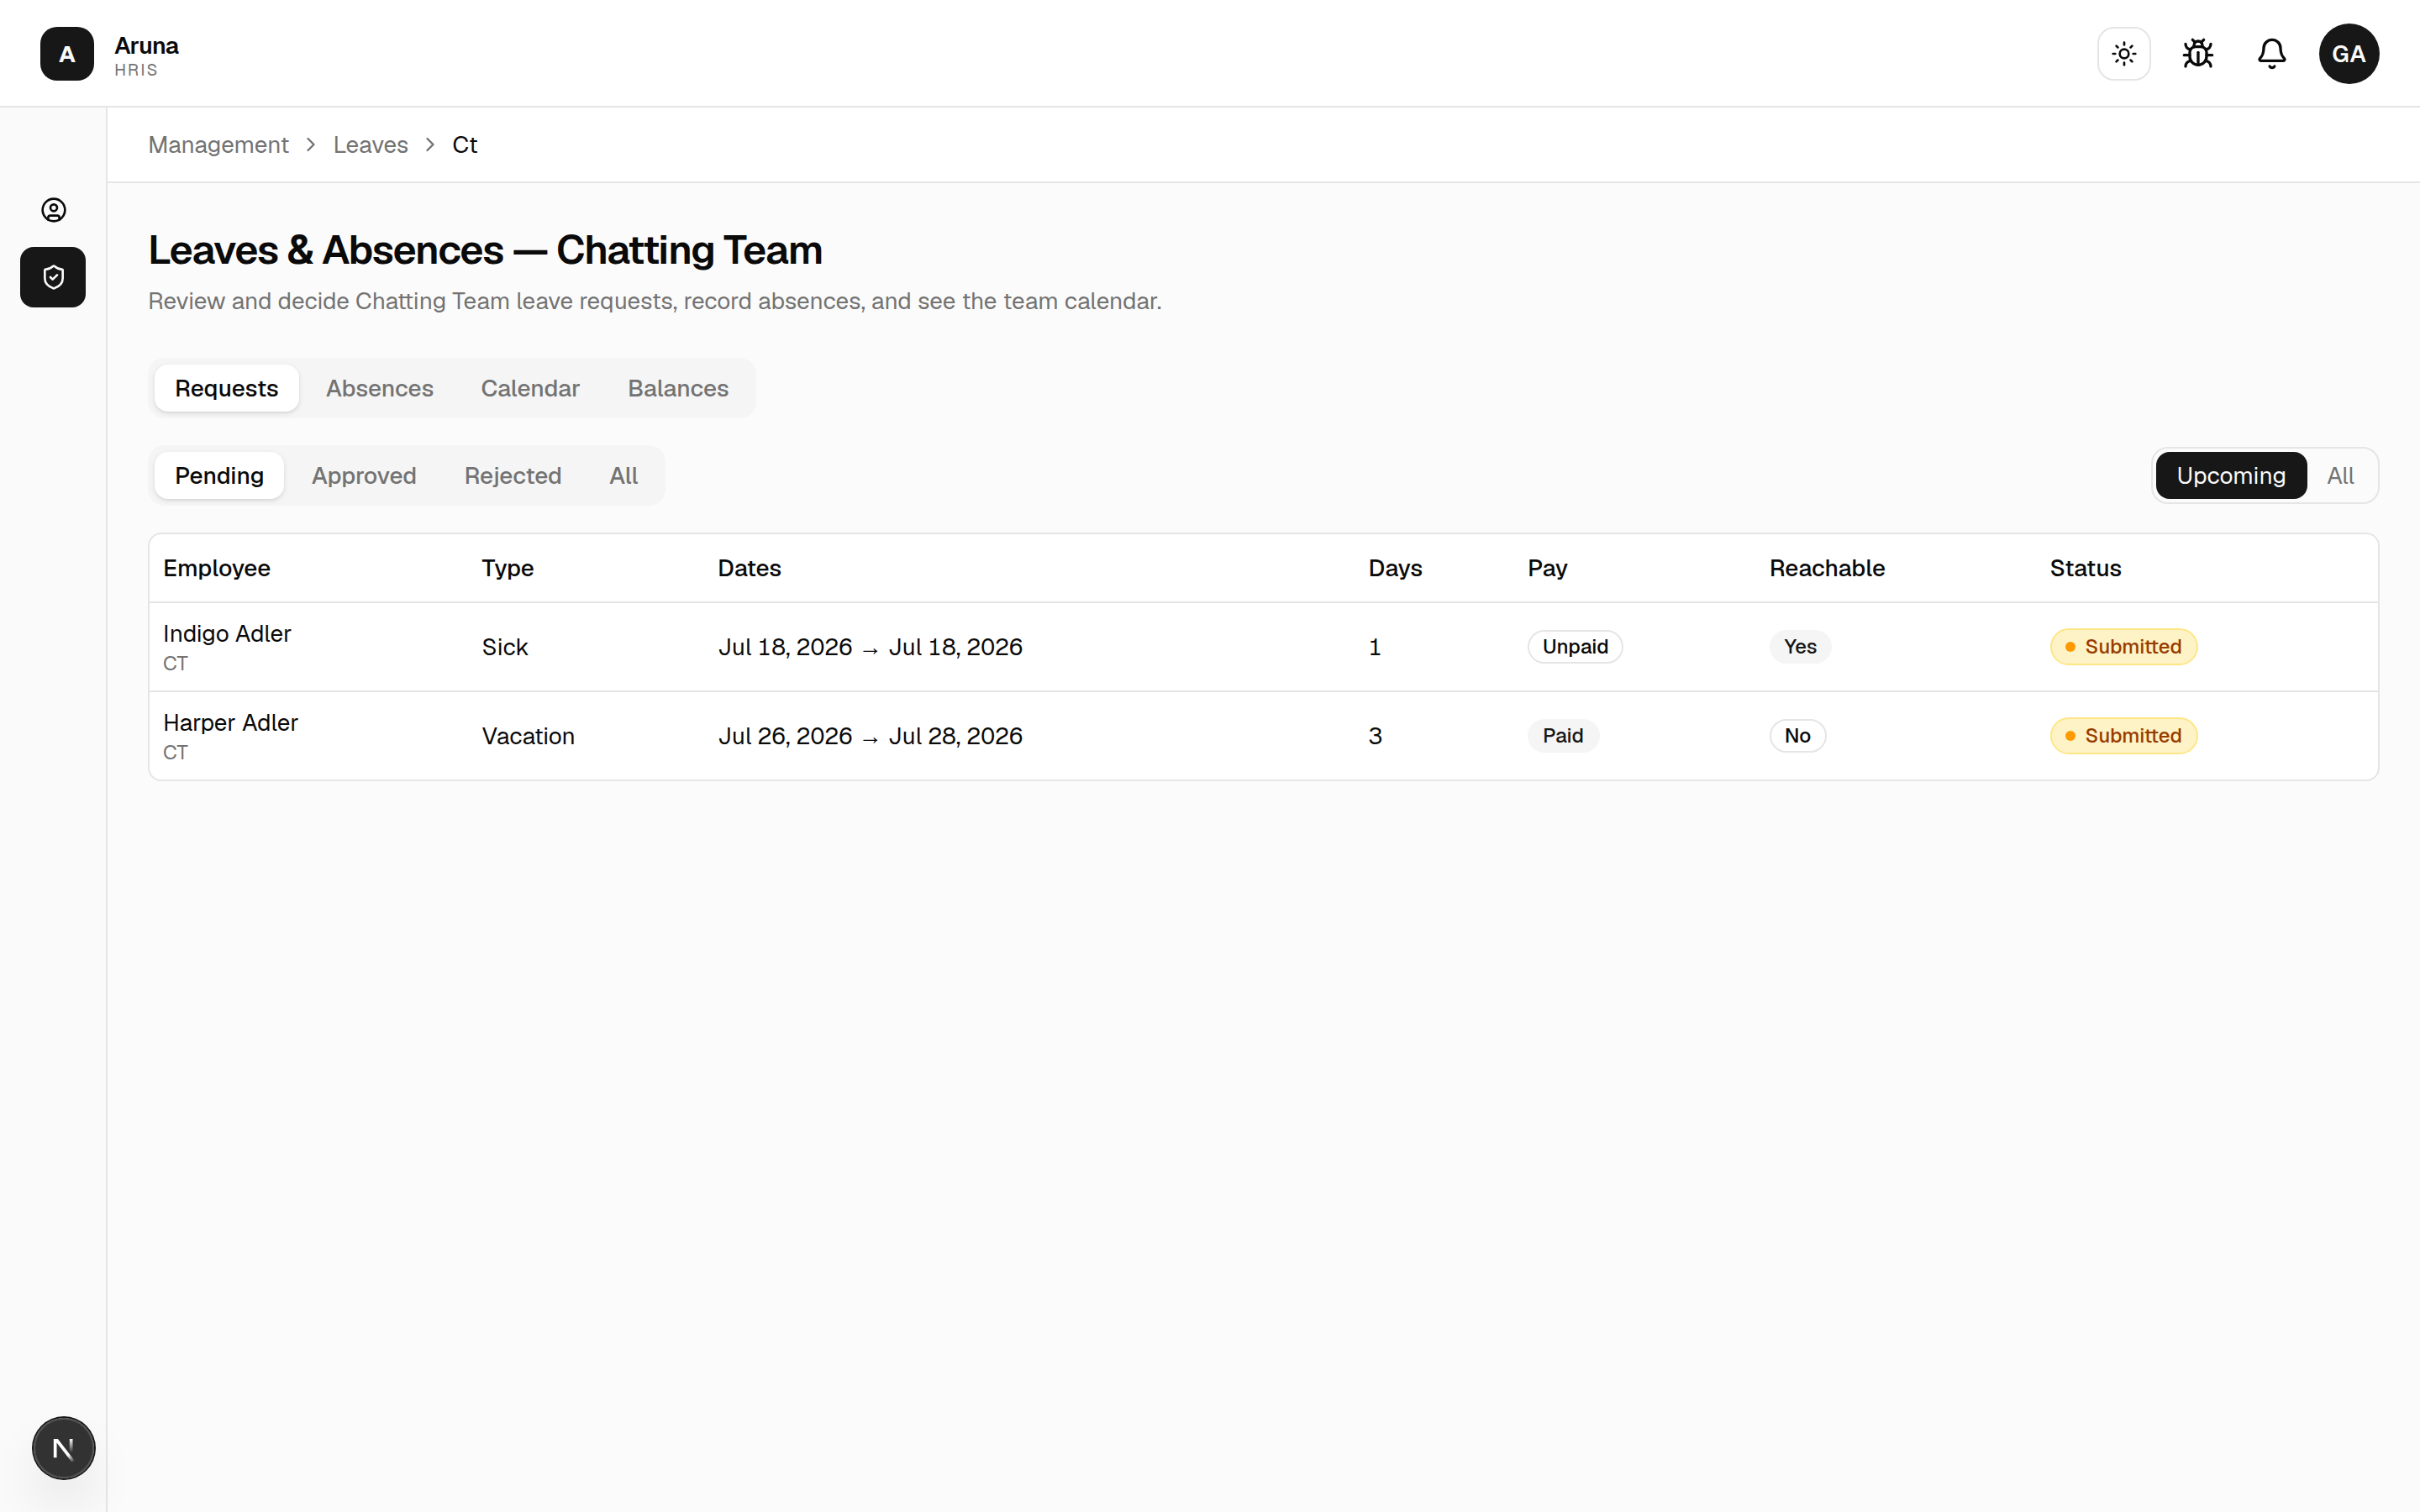Show Rejected requests filter

tap(513, 475)
